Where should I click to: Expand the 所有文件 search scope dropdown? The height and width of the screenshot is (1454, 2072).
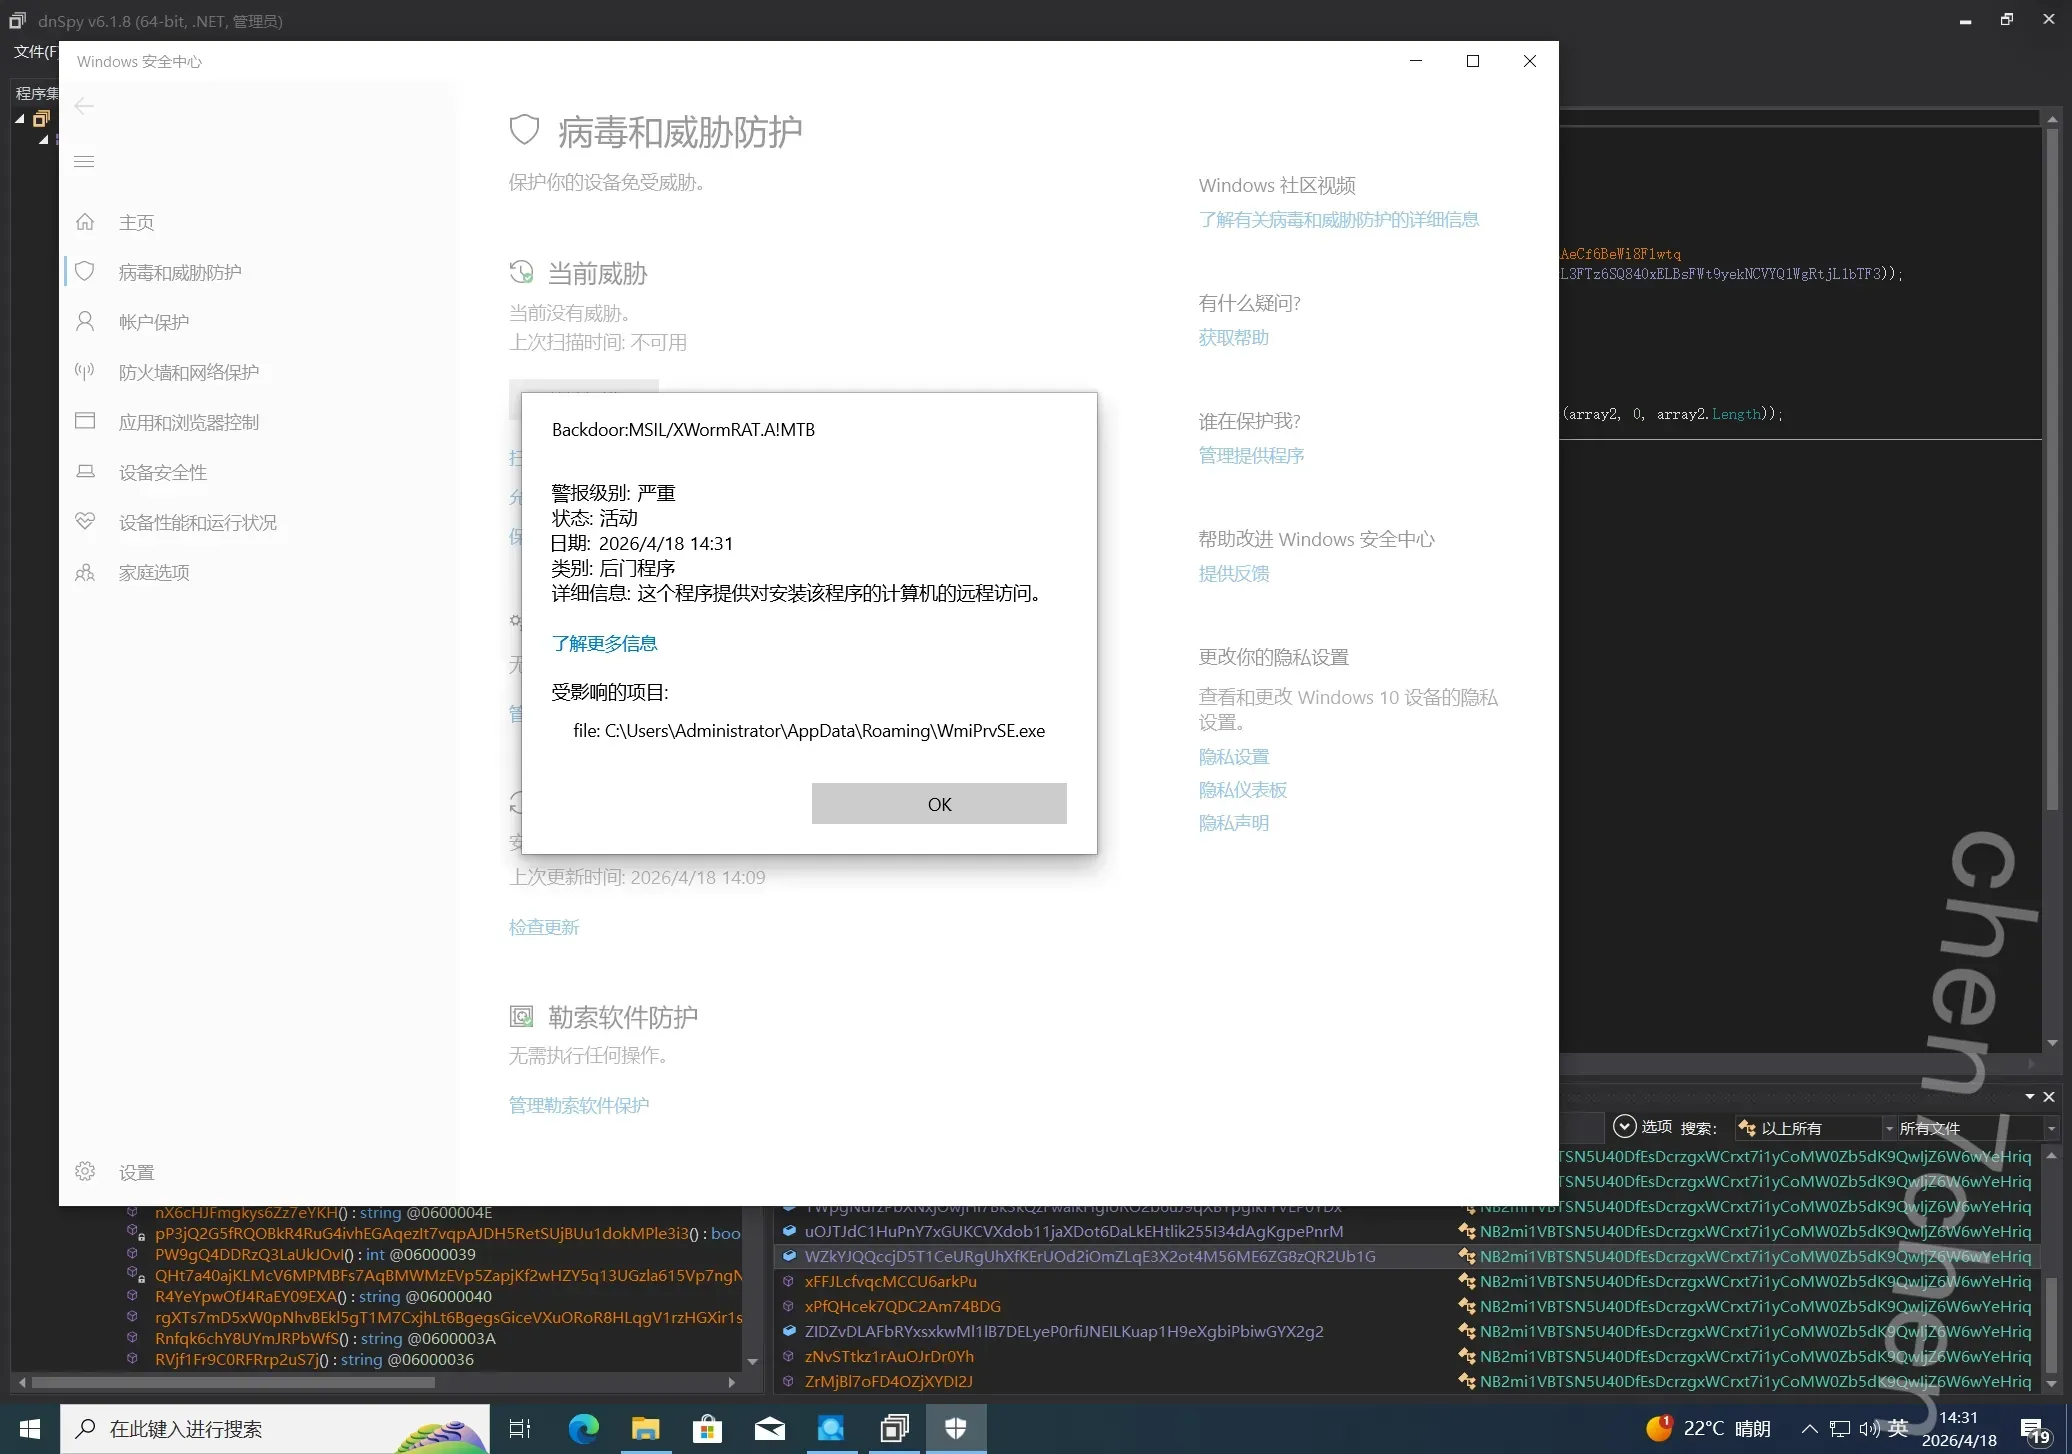point(1976,1128)
